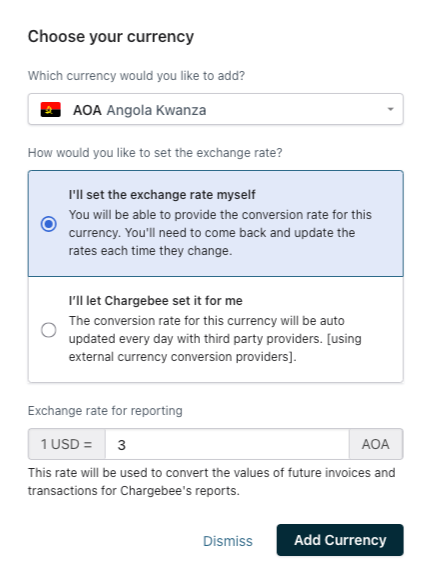Click the AOA suffix label in rate field
Viewport: 428px width, 578px height.
click(x=376, y=444)
